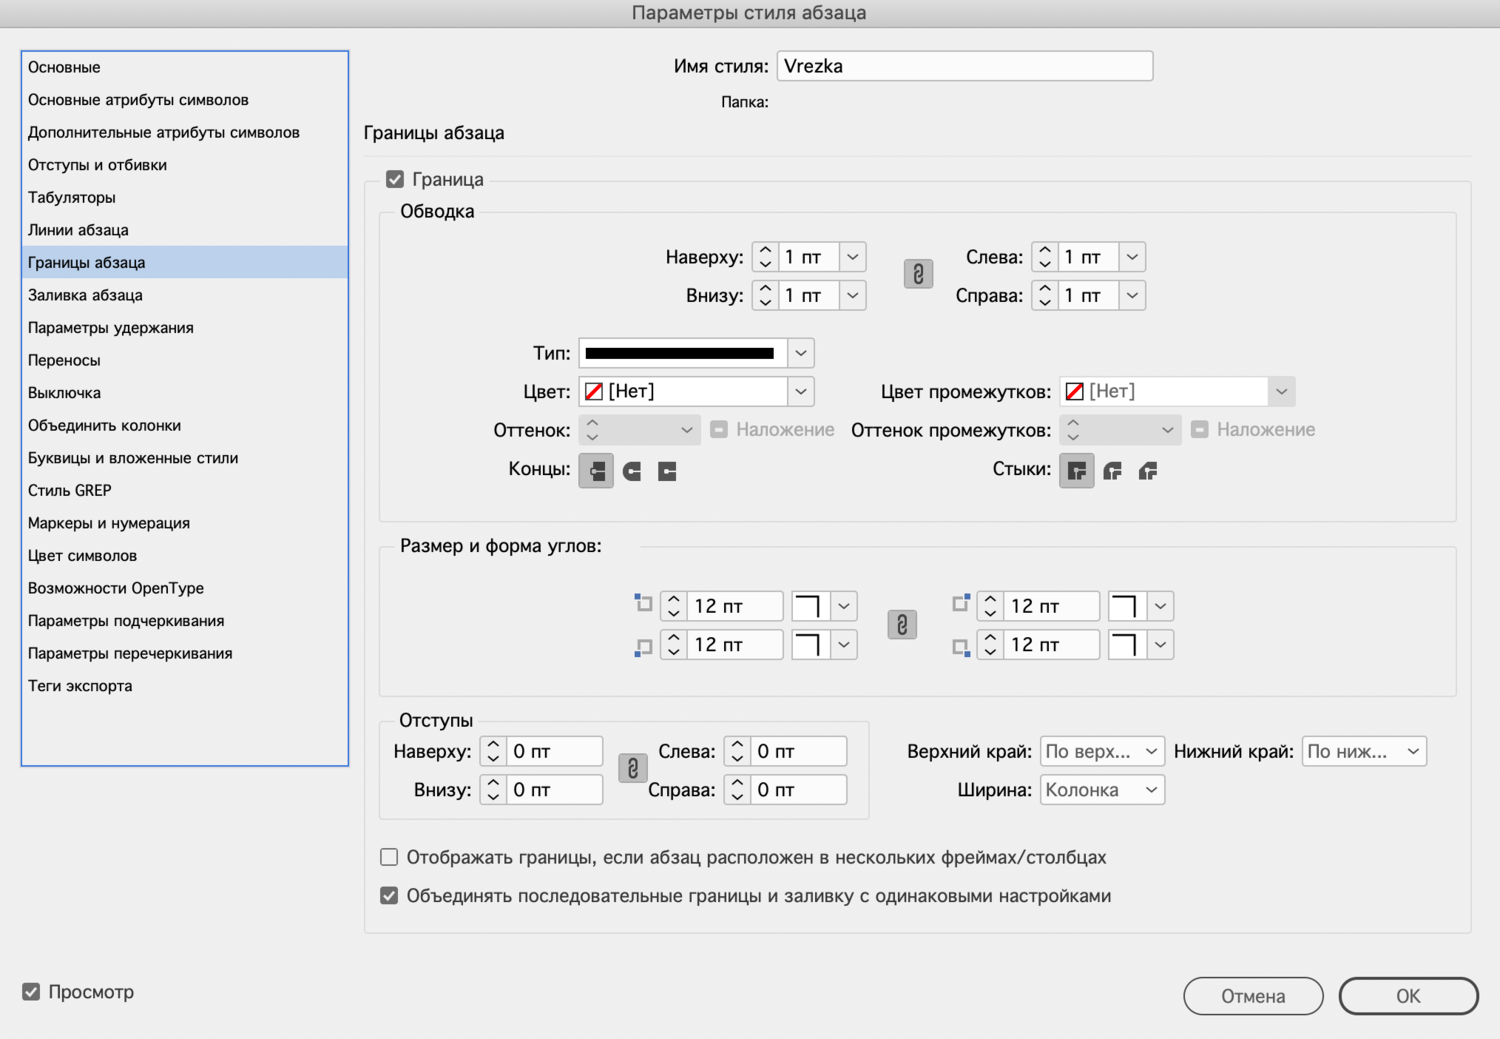Toggle the chain link for Отступы offsets
The height and width of the screenshot is (1039, 1500).
[x=632, y=768]
